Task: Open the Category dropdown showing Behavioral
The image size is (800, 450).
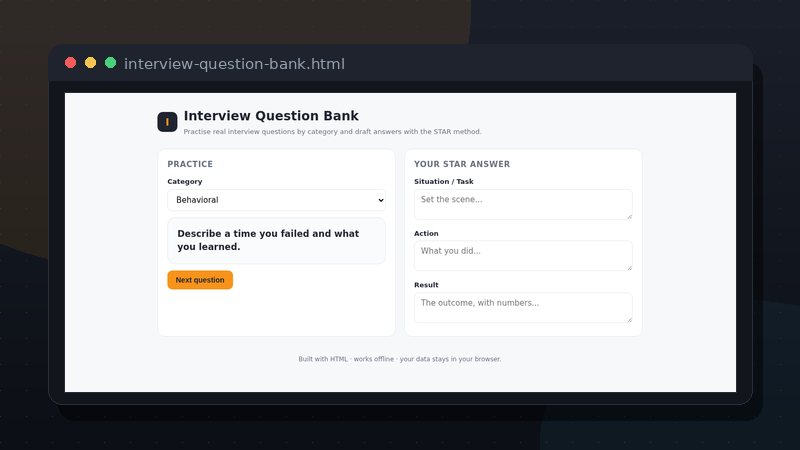Action: (277, 200)
